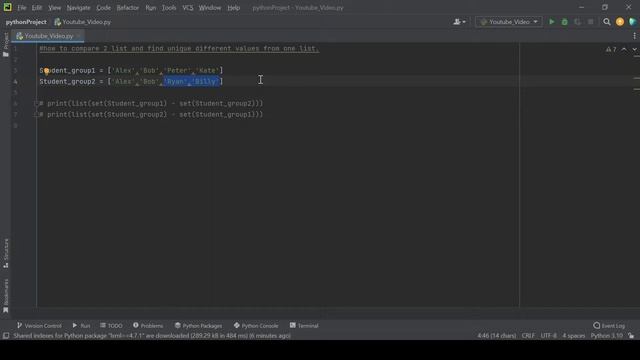Click the comment on line 1
This screenshot has width=640, height=360.
click(179, 49)
